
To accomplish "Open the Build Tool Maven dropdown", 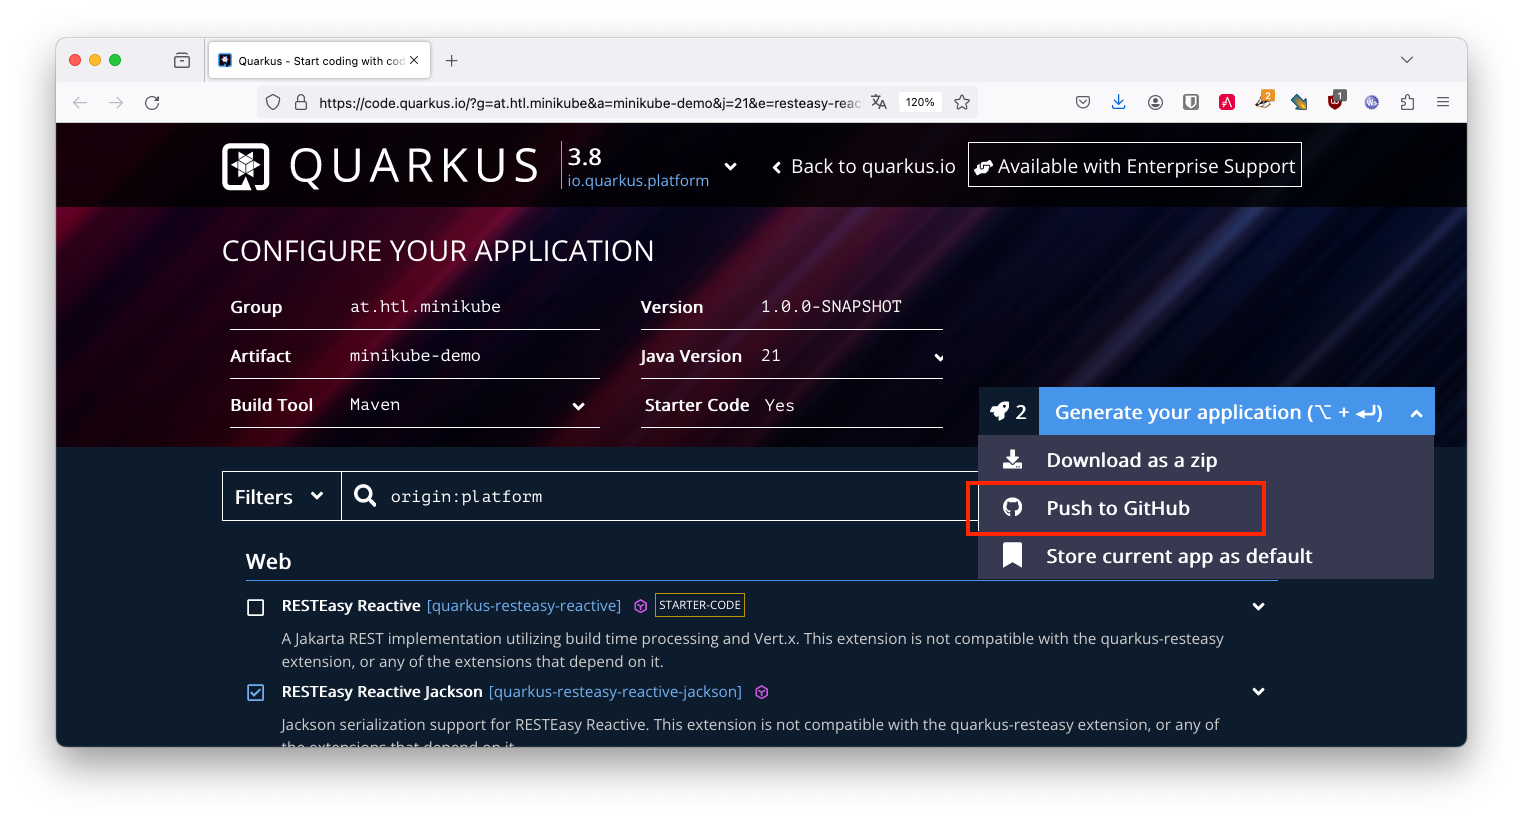I will (578, 406).
